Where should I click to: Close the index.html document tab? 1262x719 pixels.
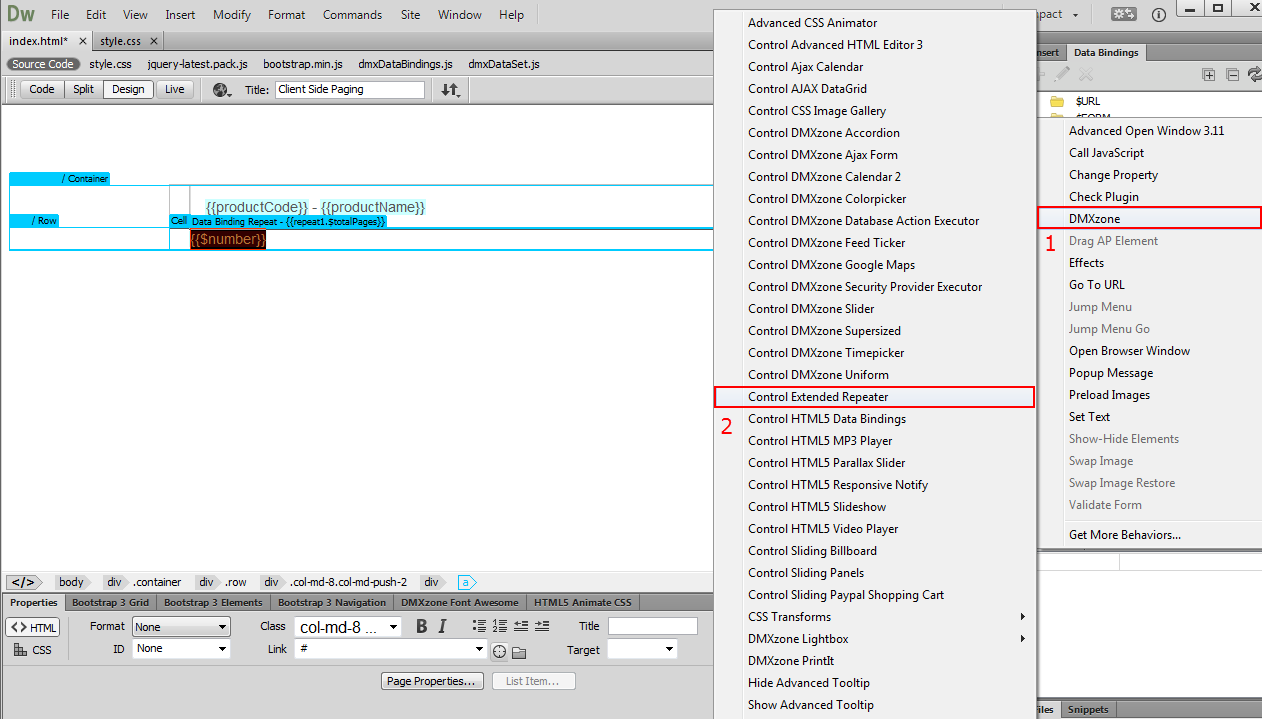point(81,41)
